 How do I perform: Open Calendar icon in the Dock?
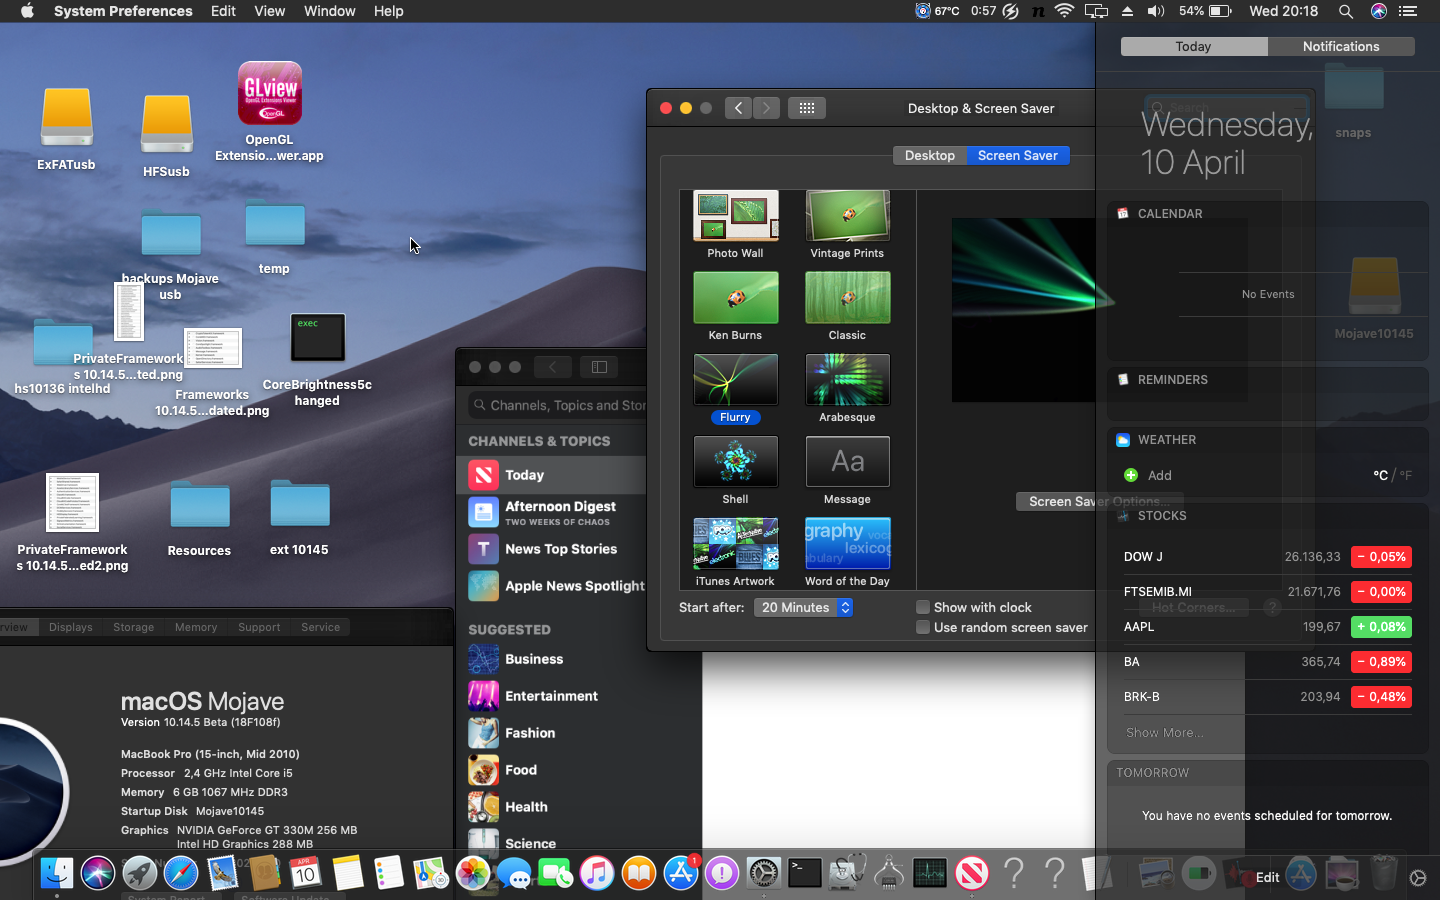(x=306, y=873)
